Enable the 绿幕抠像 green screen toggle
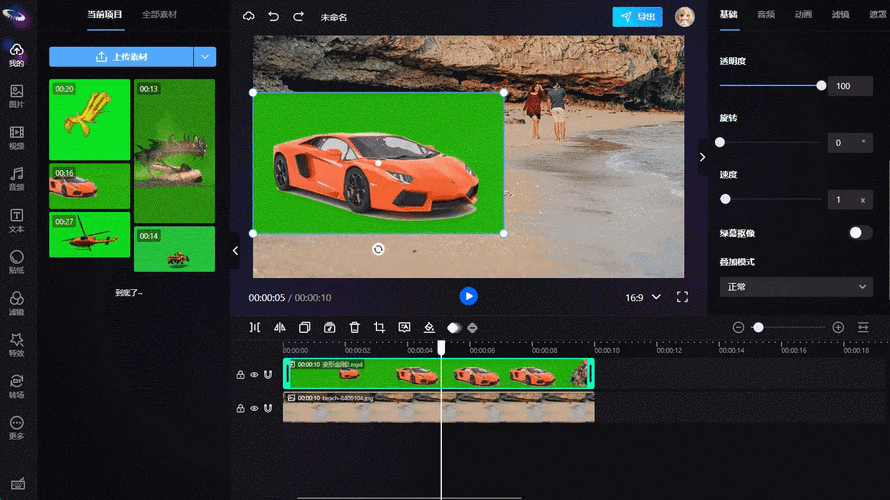890x500 pixels. [x=860, y=233]
